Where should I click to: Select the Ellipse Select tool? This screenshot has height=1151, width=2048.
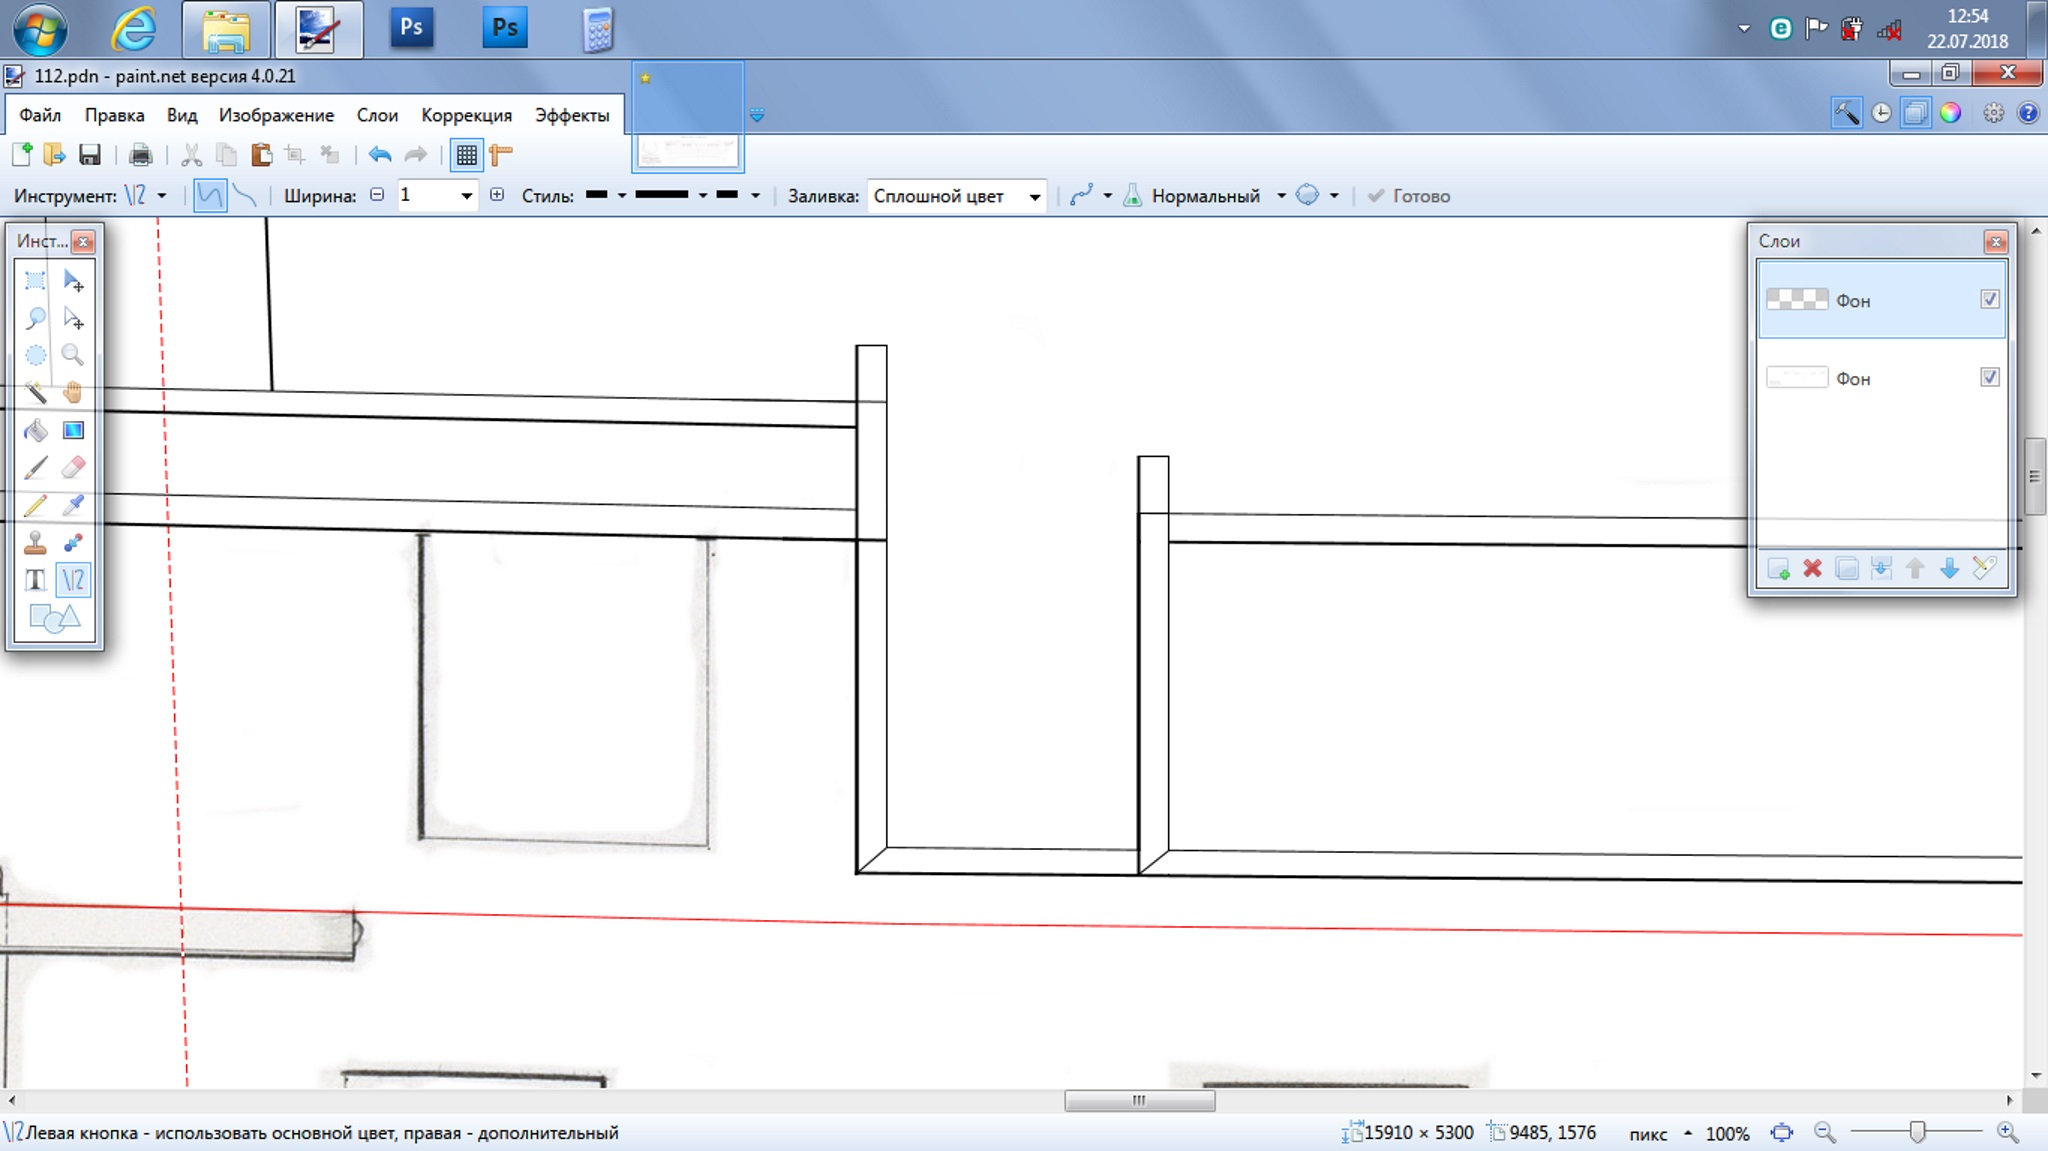(35, 355)
